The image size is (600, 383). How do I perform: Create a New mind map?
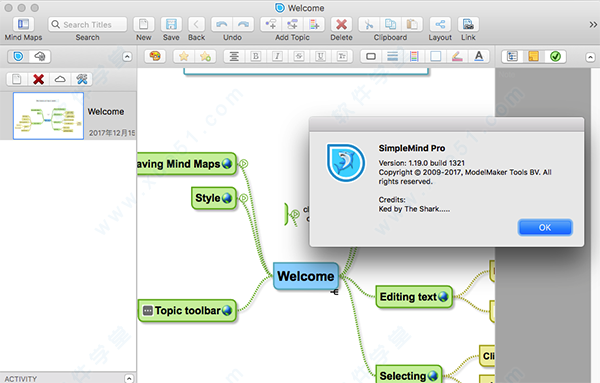pyautogui.click(x=143, y=24)
